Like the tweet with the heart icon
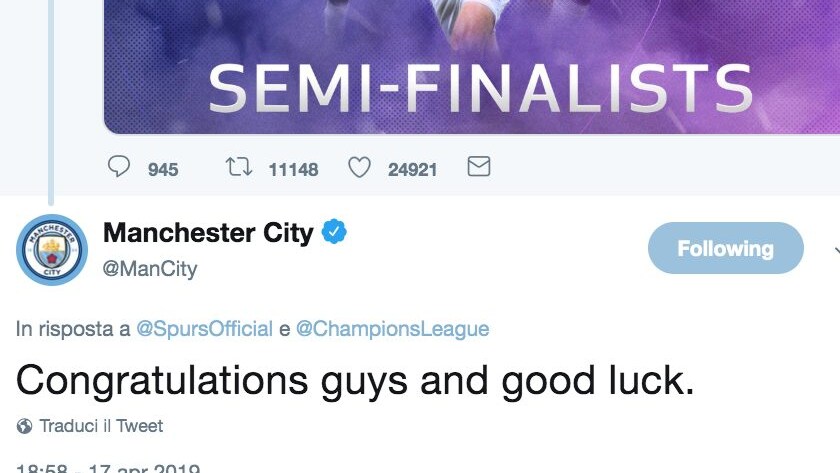The width and height of the screenshot is (840, 473). (x=359, y=167)
